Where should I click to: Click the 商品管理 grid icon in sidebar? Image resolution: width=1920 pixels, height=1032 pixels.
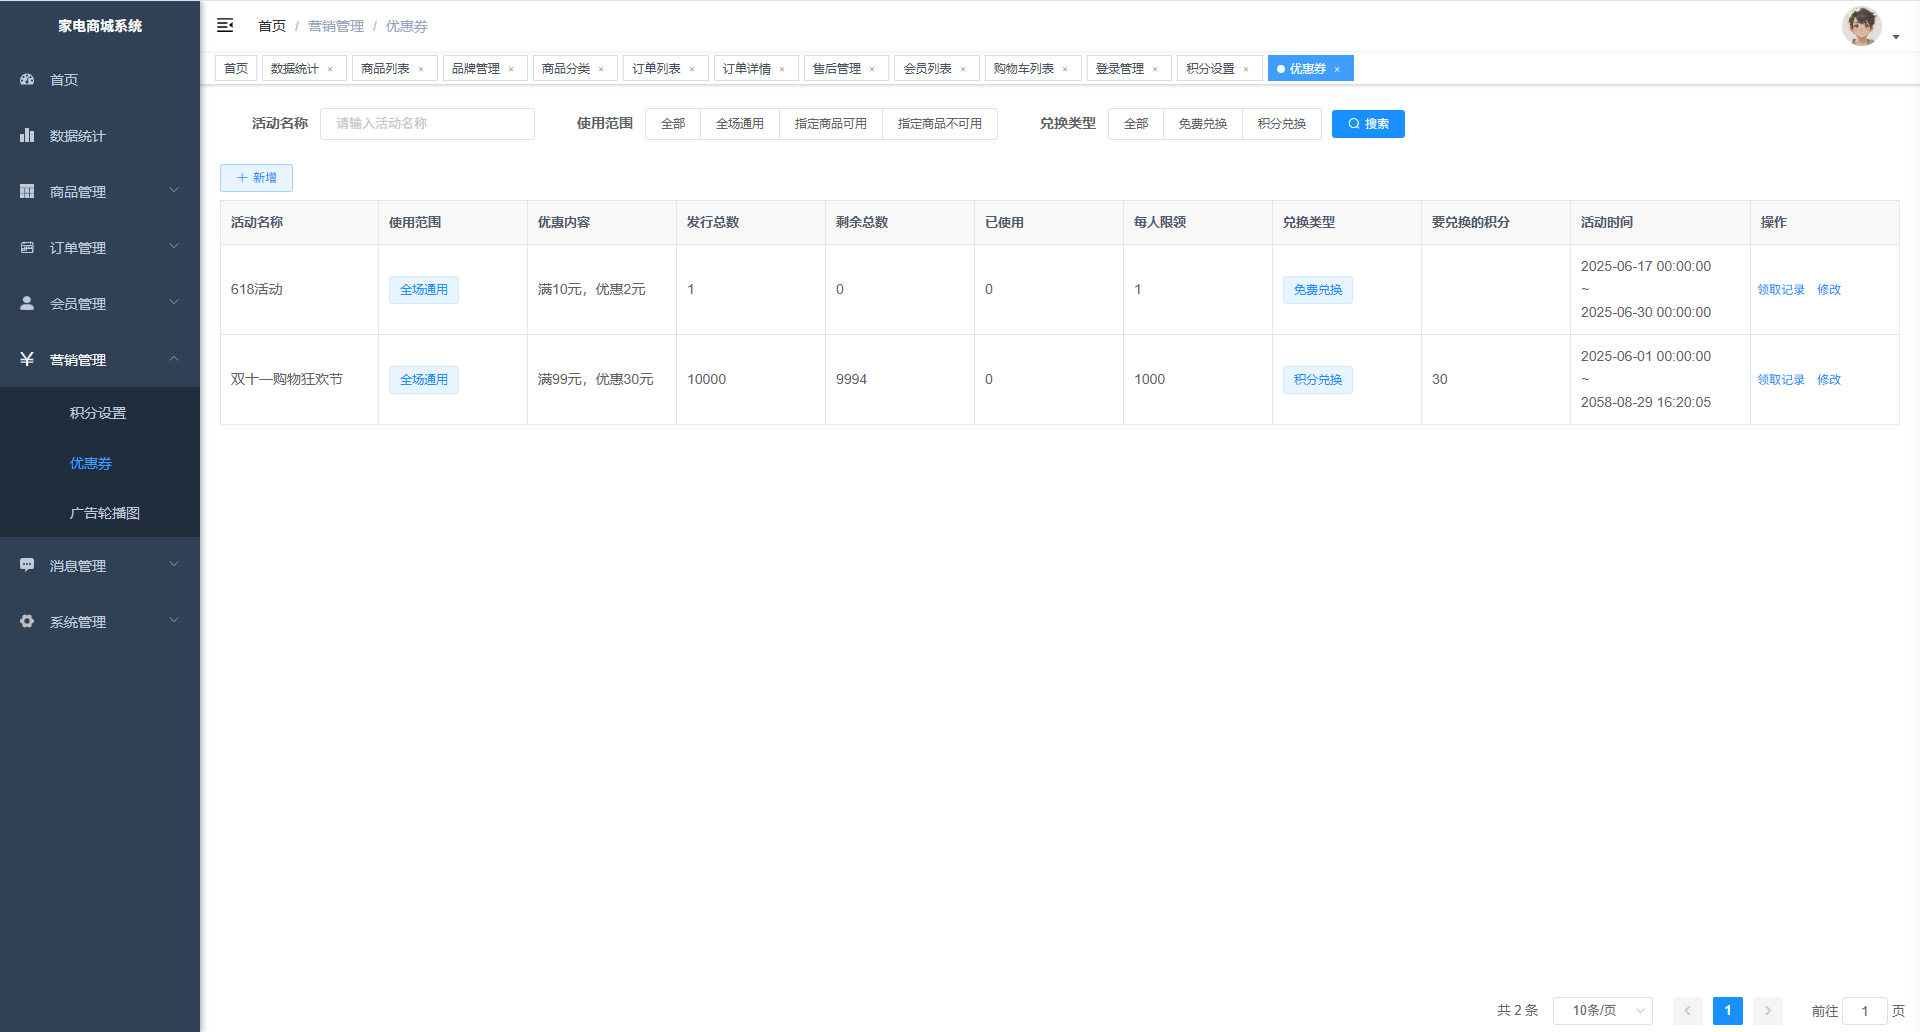(27, 191)
